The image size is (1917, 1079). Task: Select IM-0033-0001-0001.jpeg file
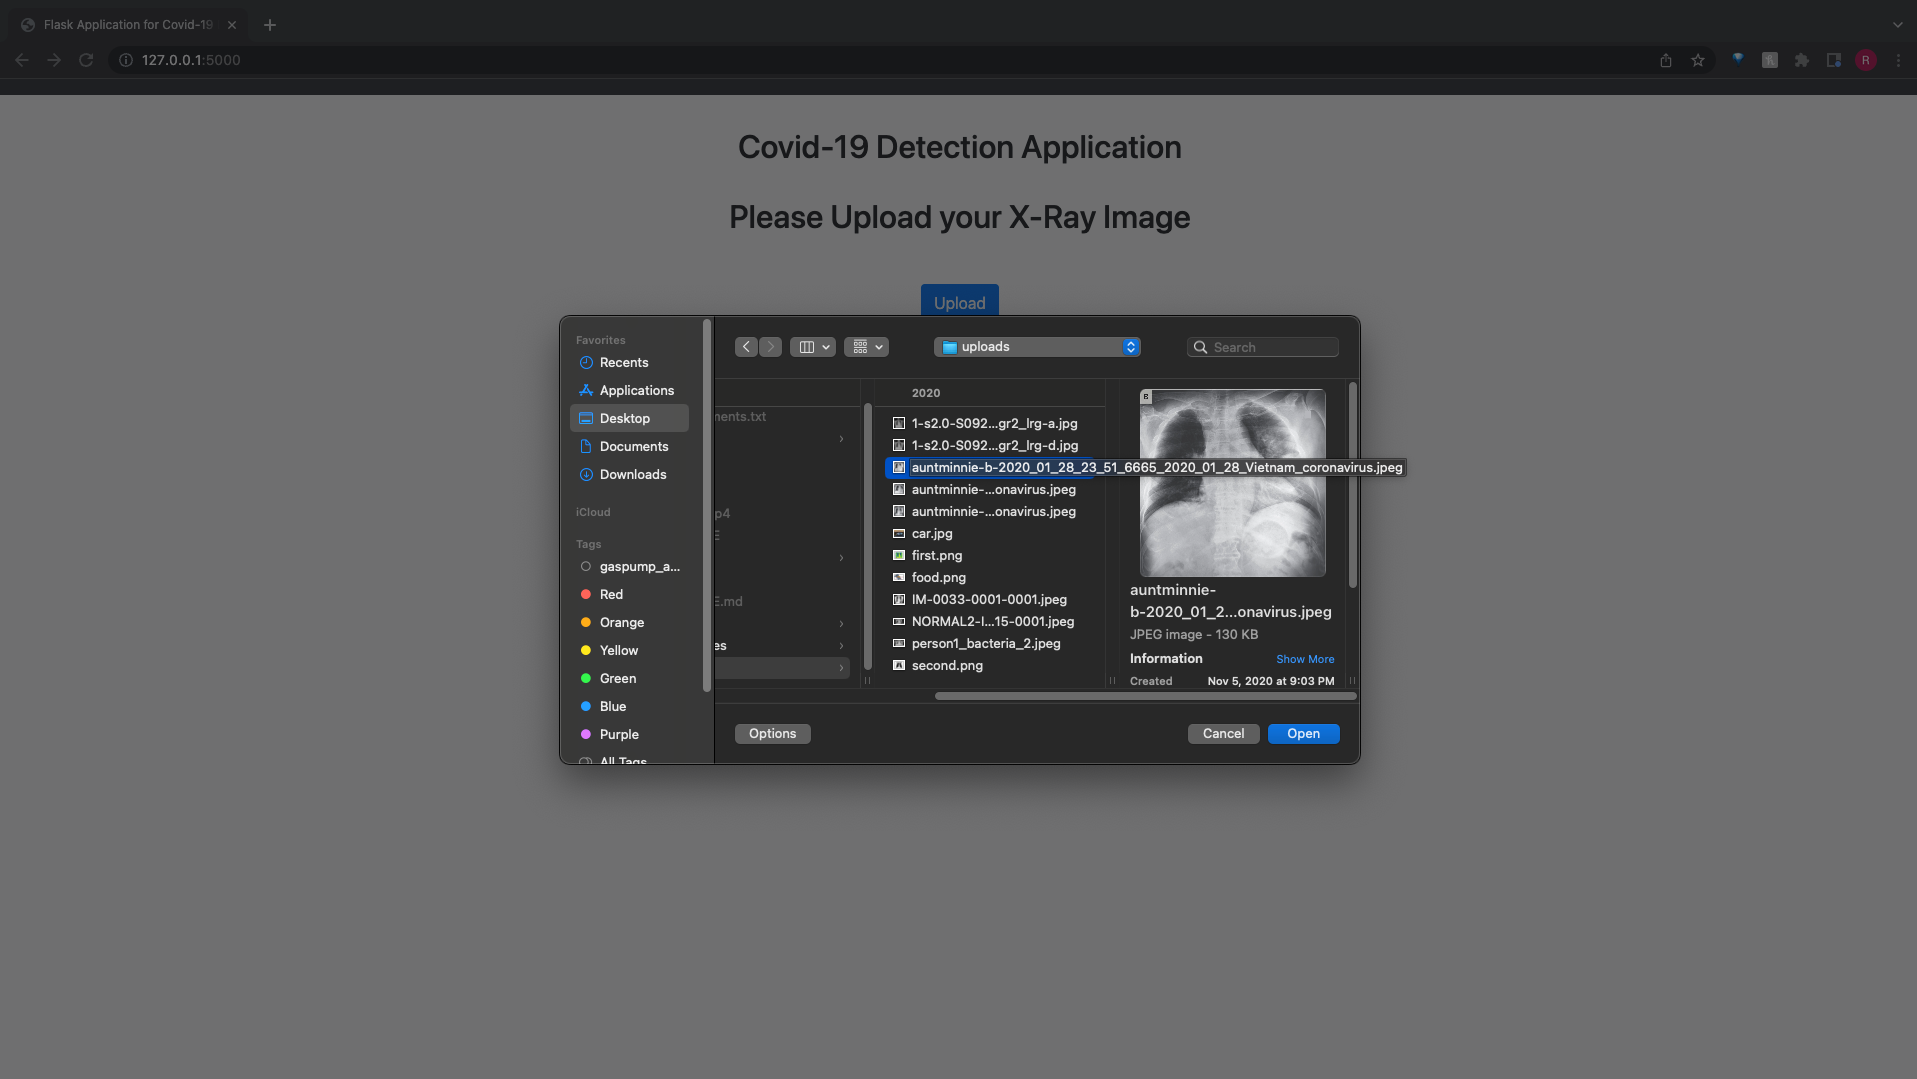pos(991,600)
